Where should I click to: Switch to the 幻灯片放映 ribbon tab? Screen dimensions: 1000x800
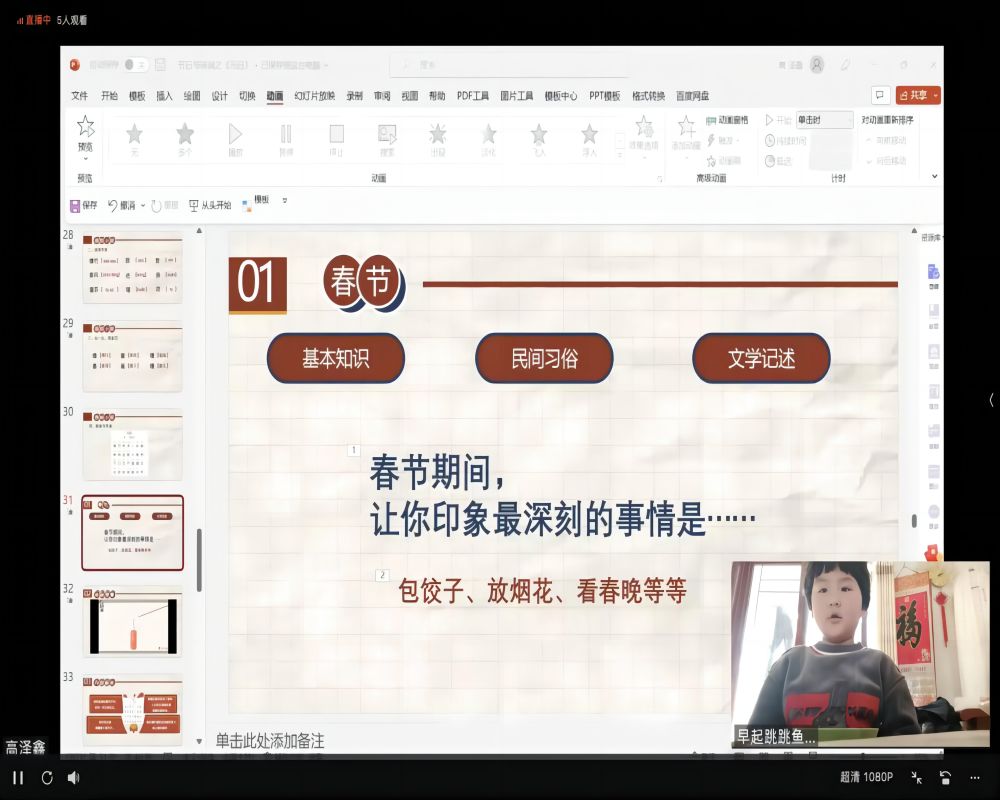(314, 96)
